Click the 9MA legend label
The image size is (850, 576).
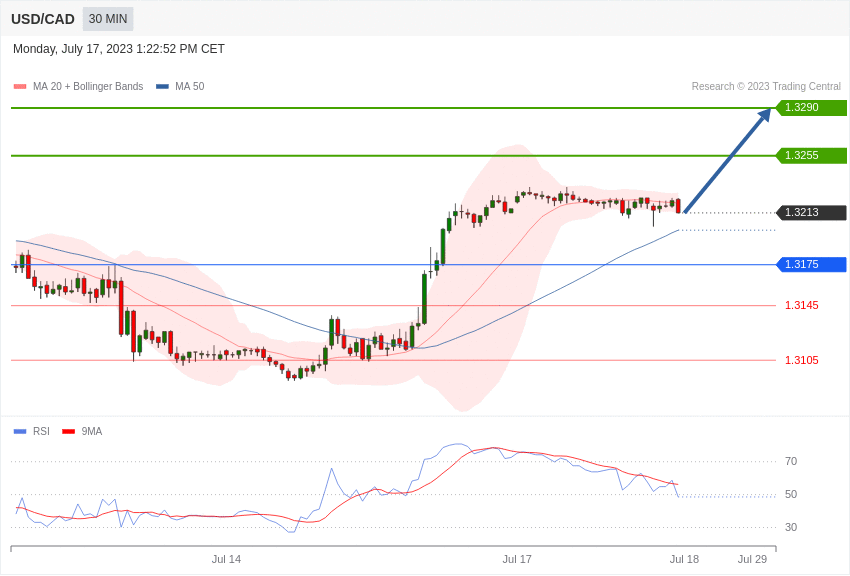(x=92, y=431)
